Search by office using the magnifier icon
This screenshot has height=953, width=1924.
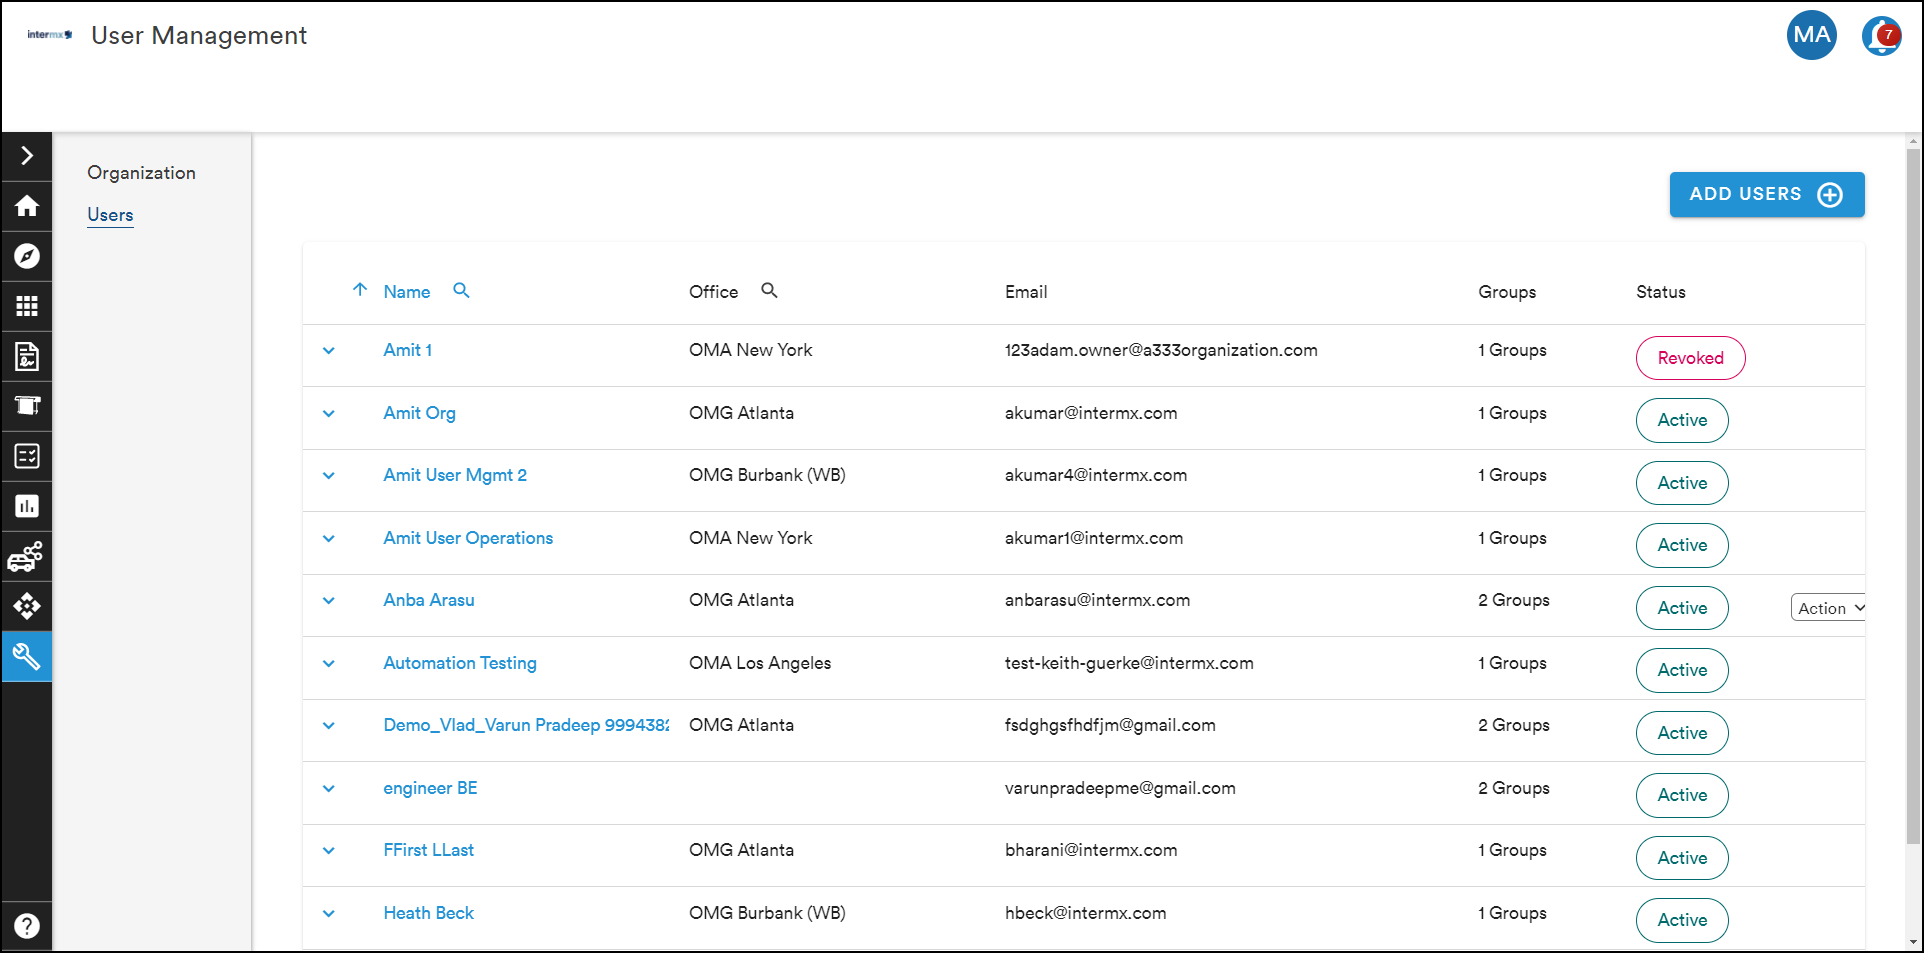[769, 290]
